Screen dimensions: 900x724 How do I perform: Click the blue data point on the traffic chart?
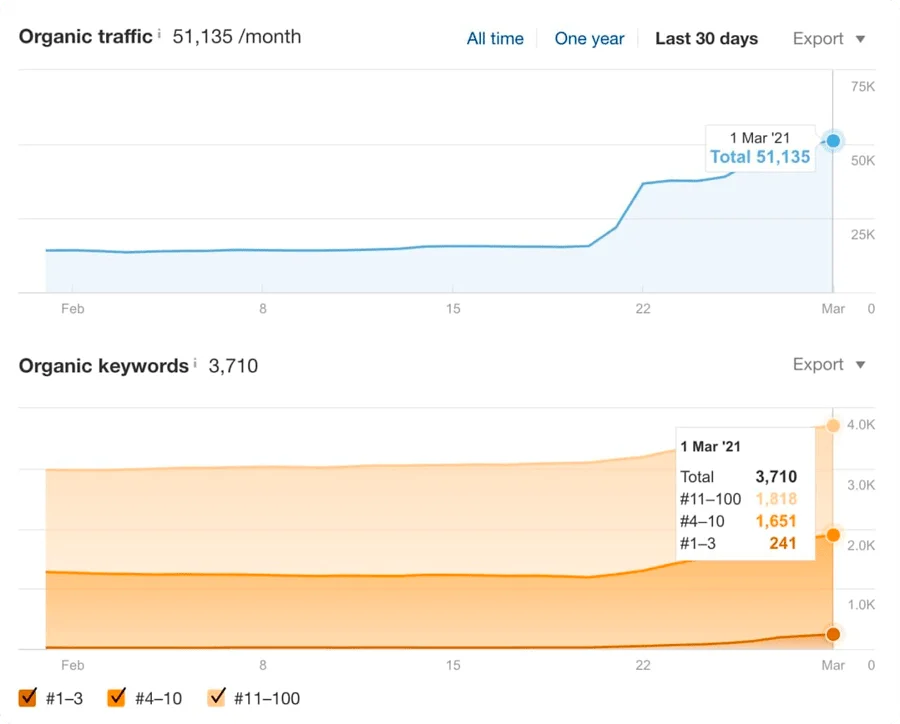tap(833, 141)
